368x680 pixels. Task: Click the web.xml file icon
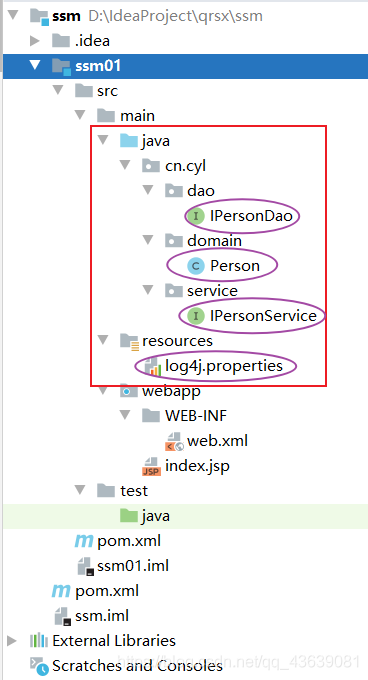pos(174,441)
